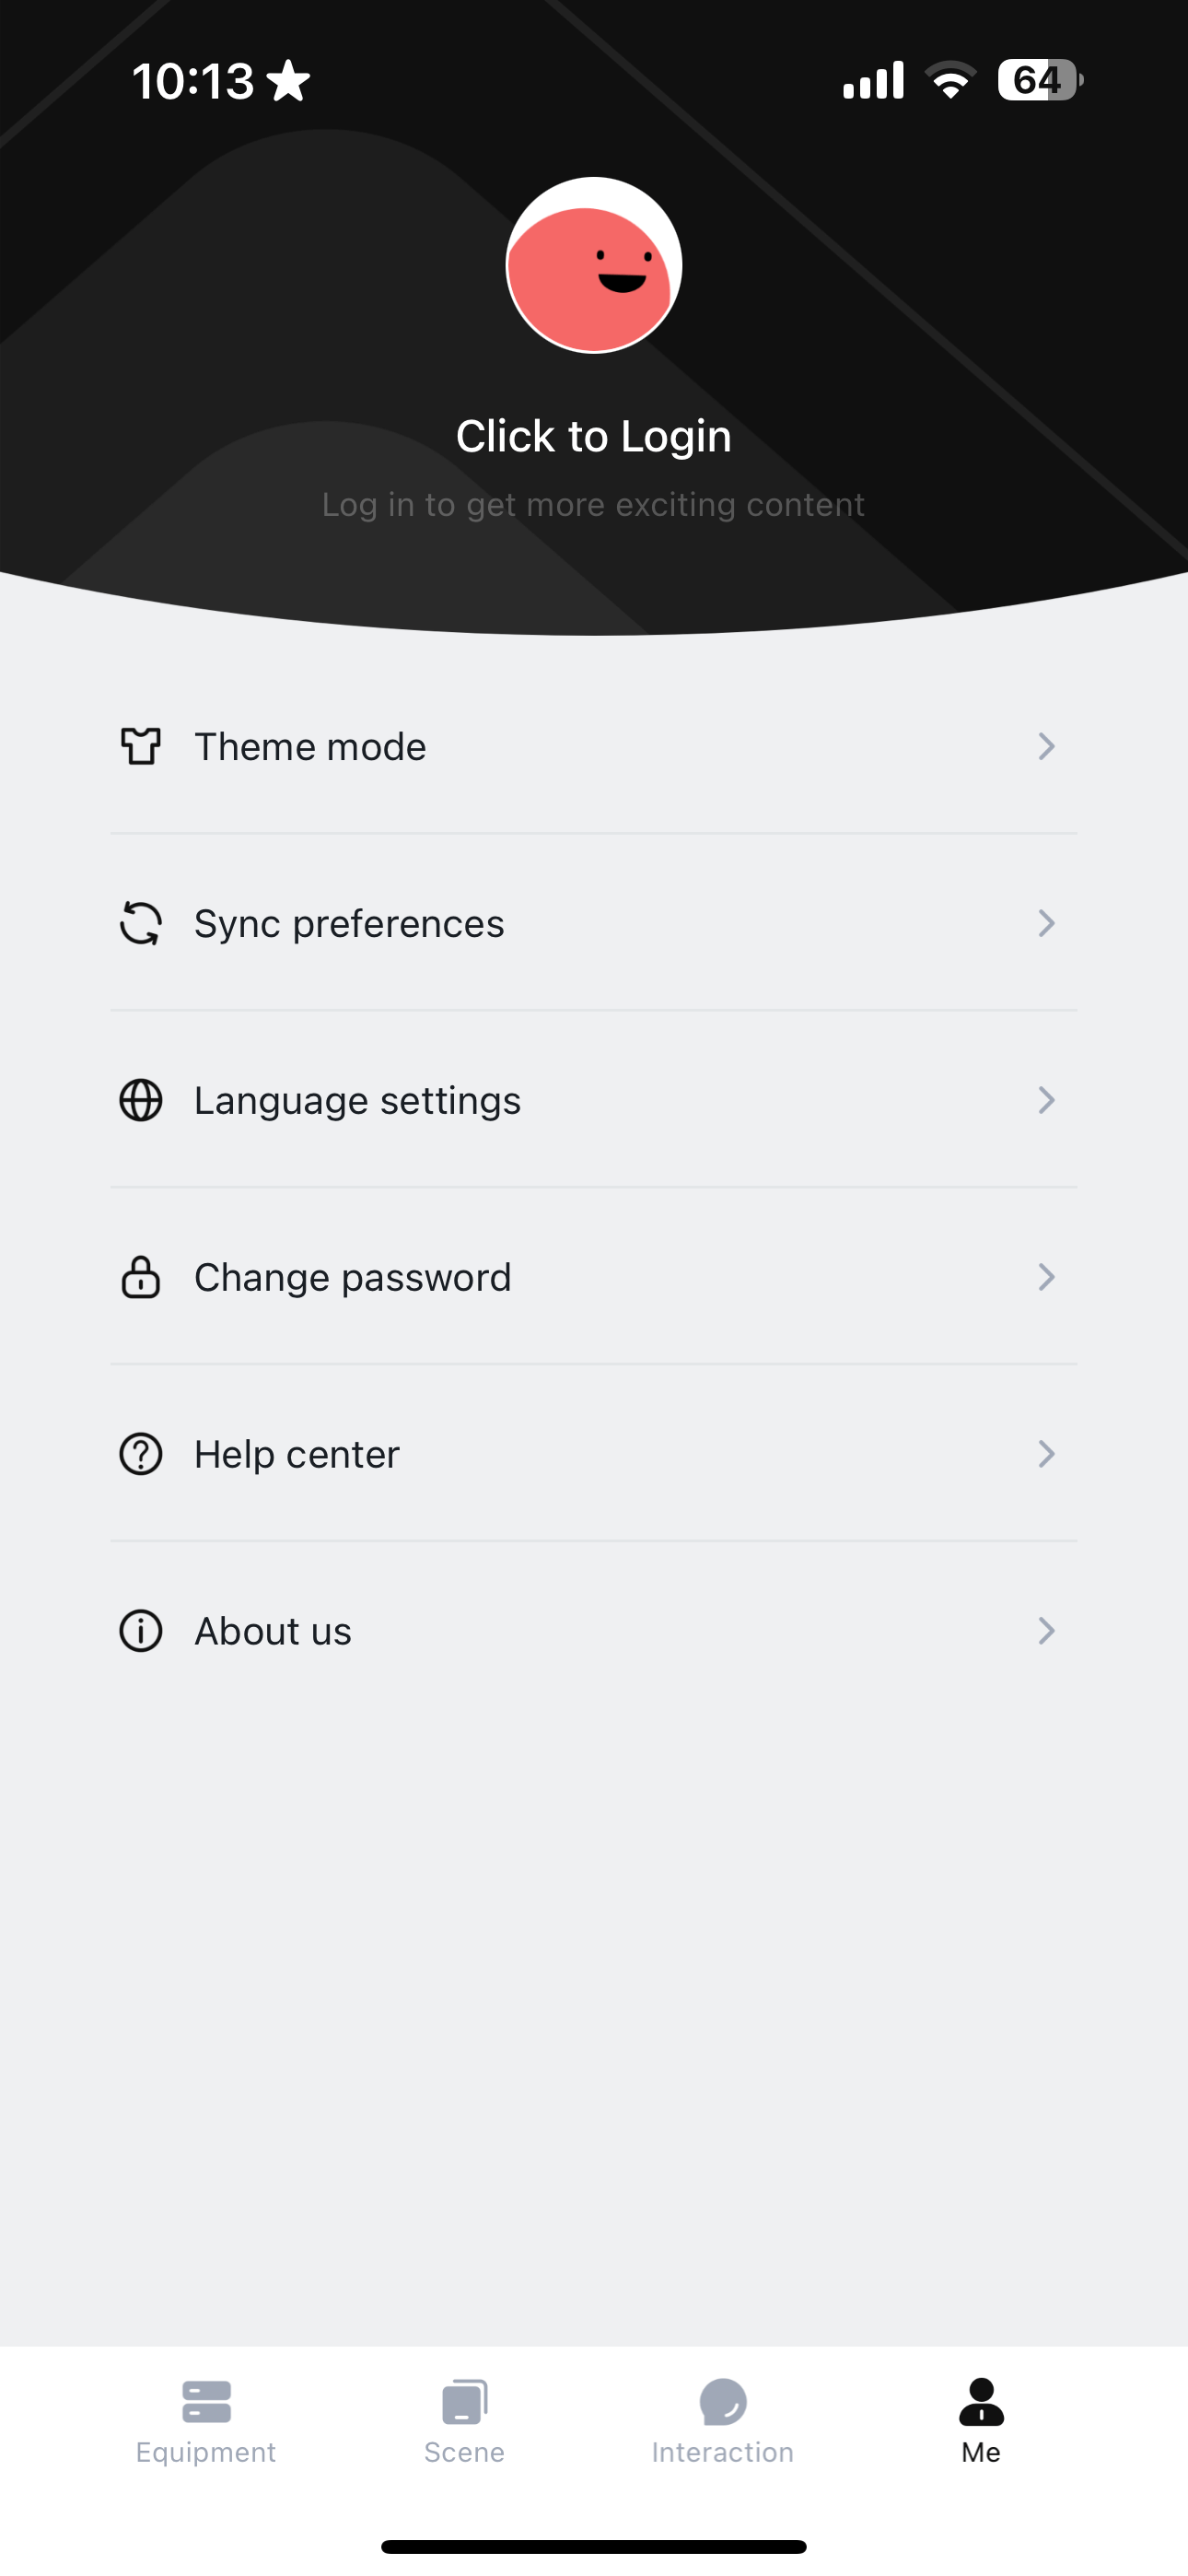Open the Equipment tab icon
The height and width of the screenshot is (2576, 1188).
coord(206,2402)
